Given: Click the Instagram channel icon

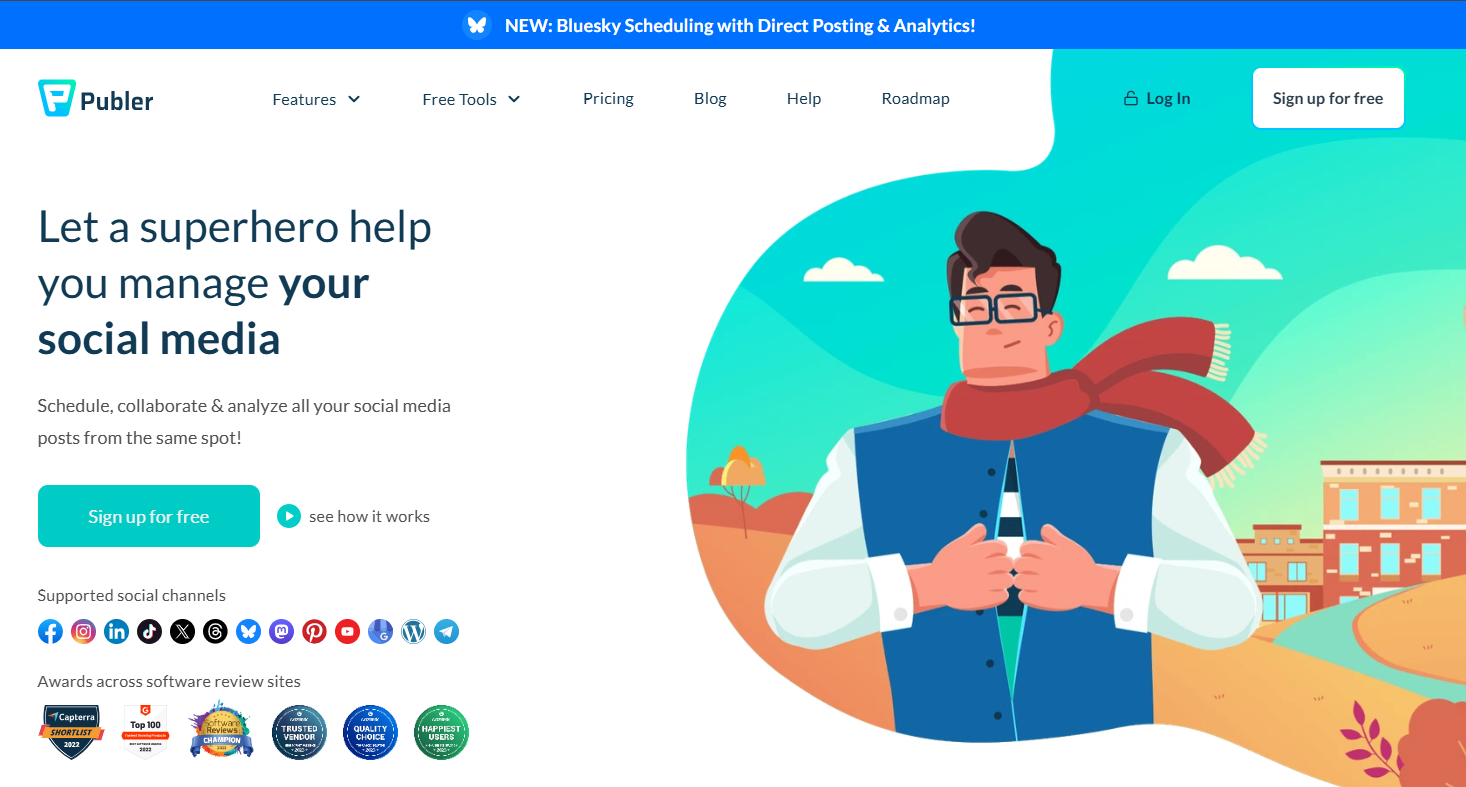Looking at the screenshot, I should (x=83, y=632).
